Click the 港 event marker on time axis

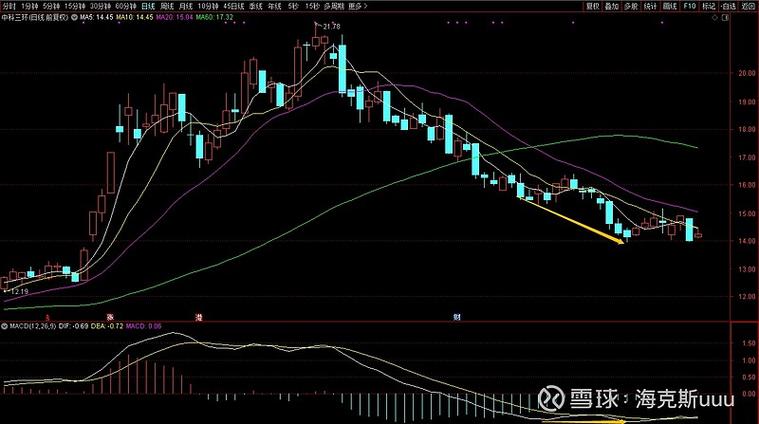(x=198, y=317)
